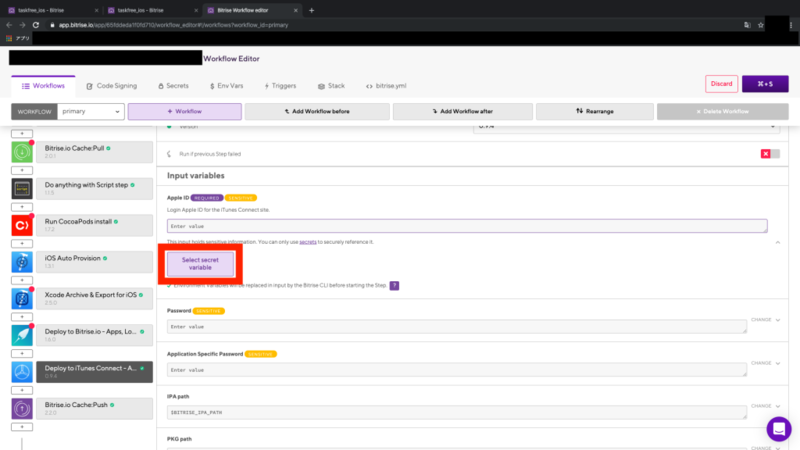Viewport: 800px width, 450px height.
Task: Open the Bitrise.io Cache:Pull step icon
Action: click(22, 152)
